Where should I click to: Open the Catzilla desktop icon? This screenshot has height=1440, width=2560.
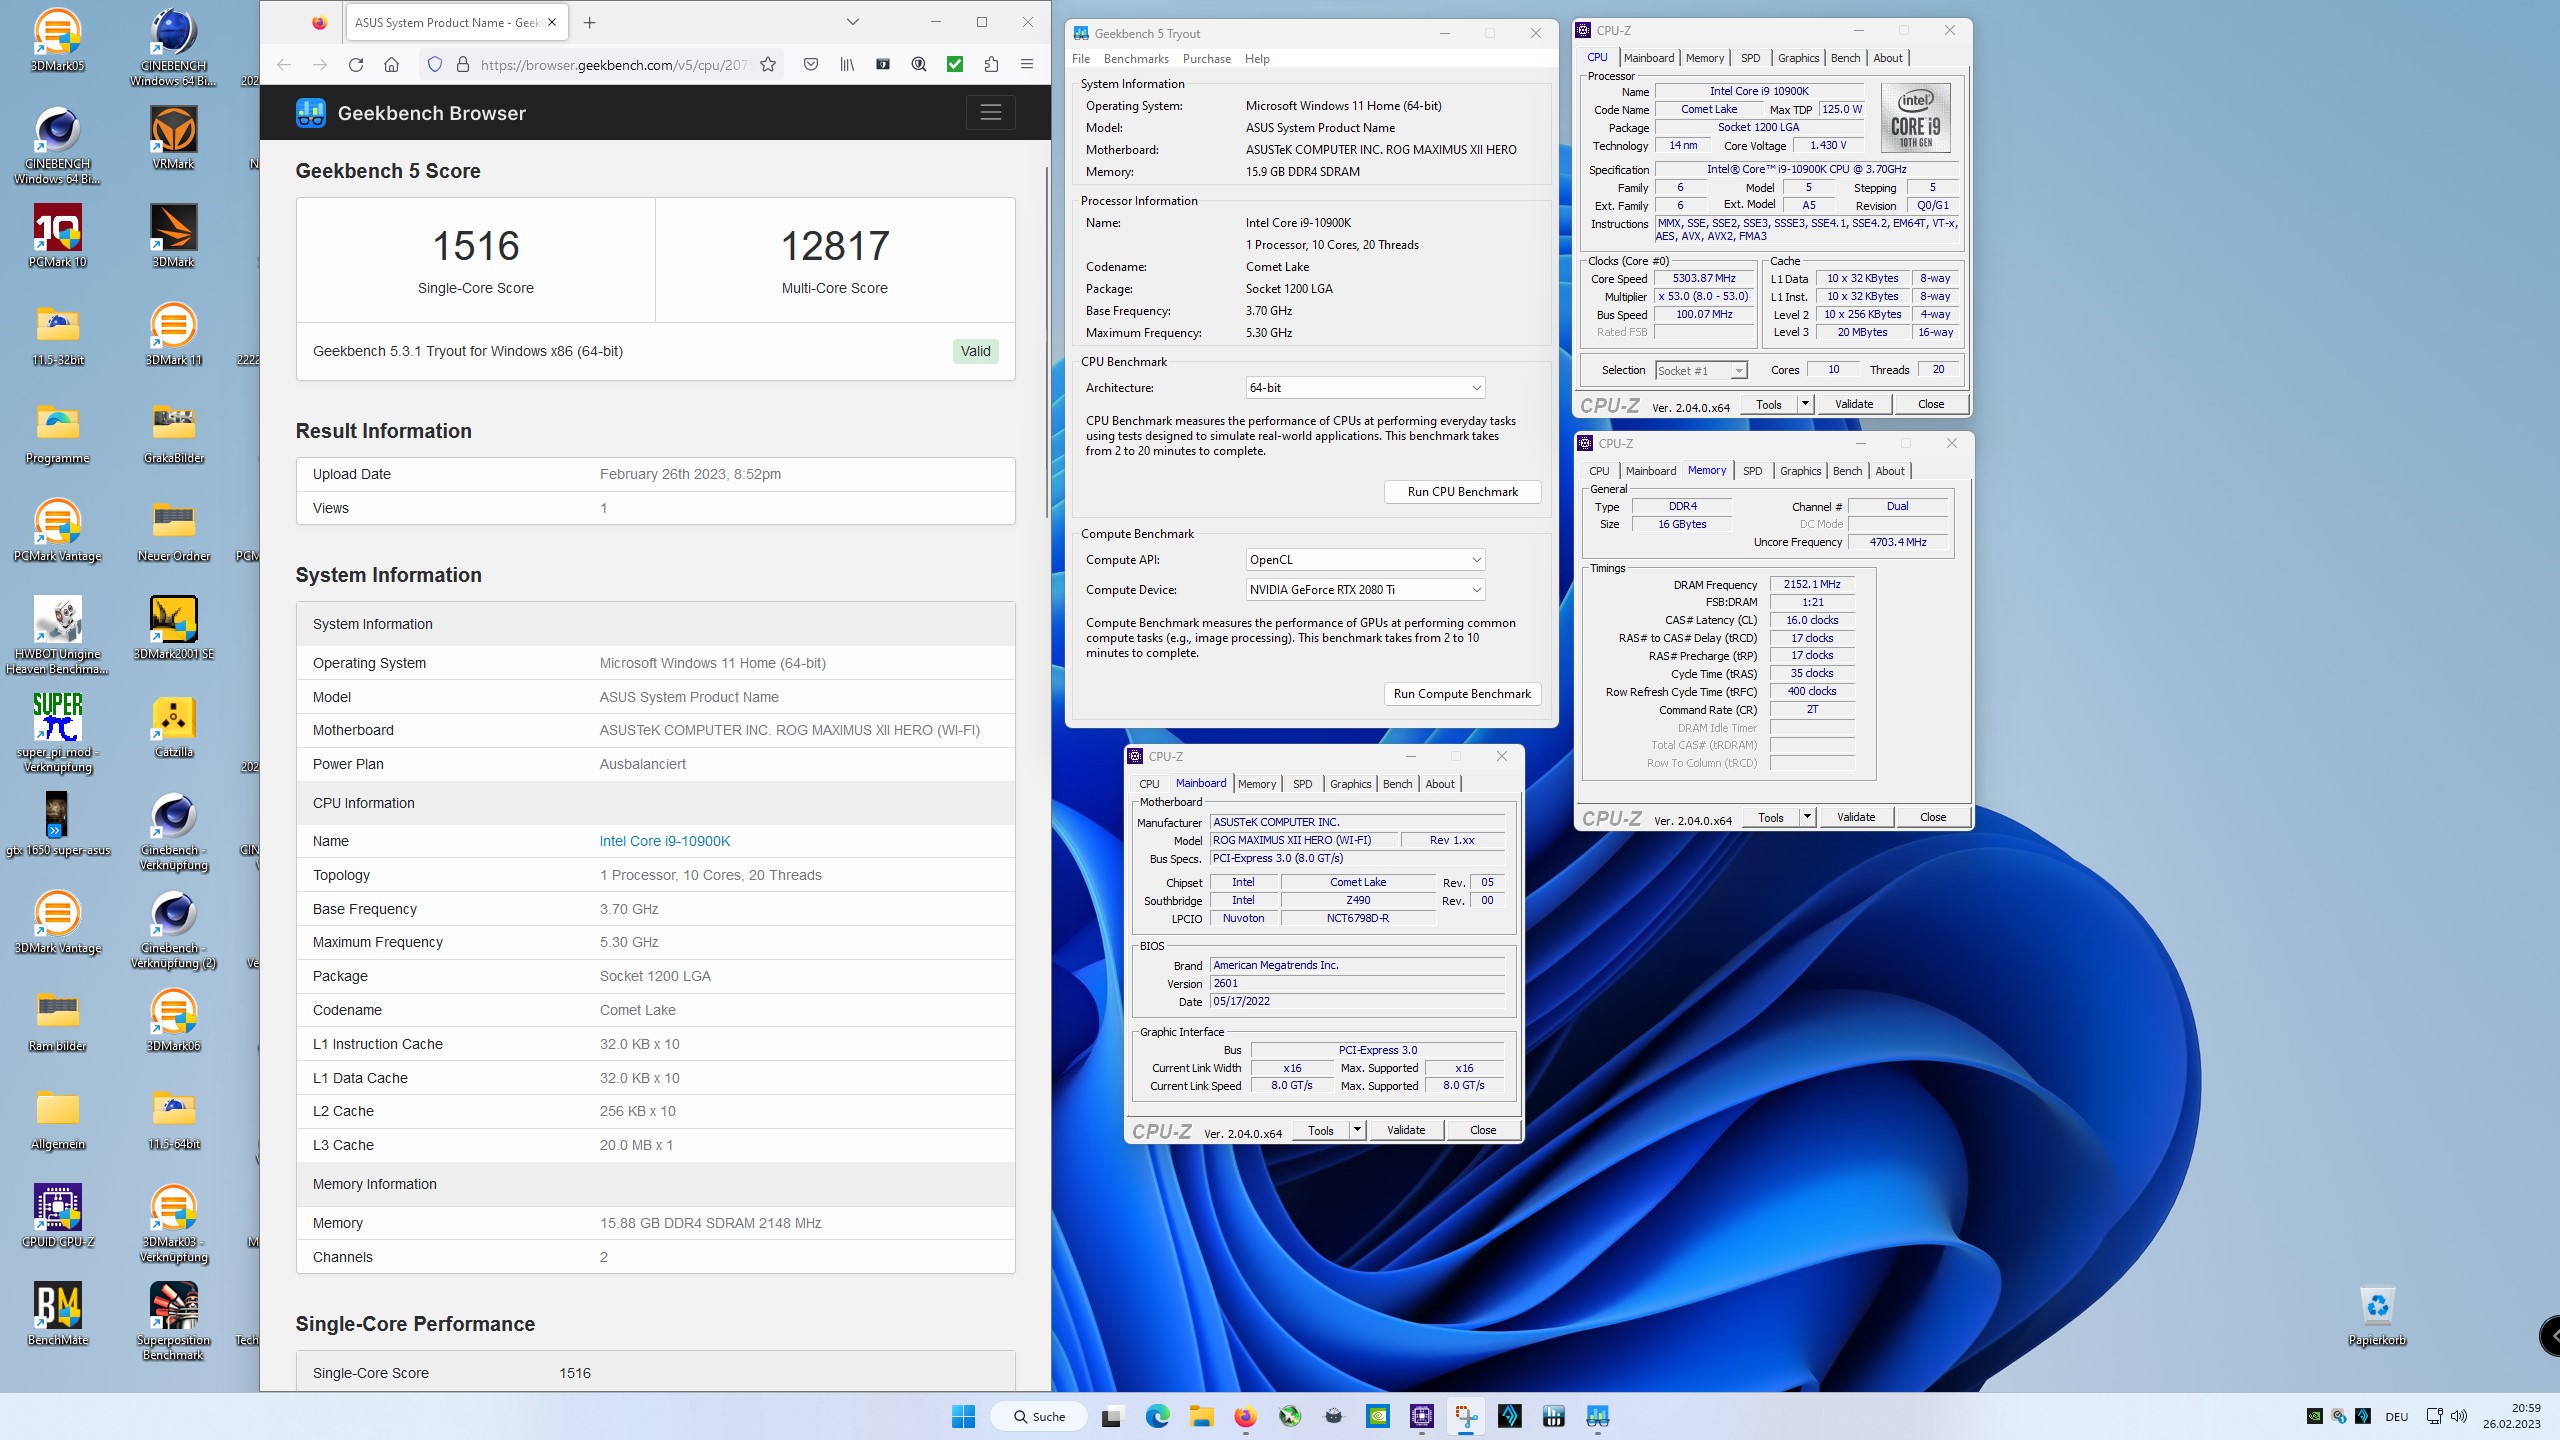(x=174, y=727)
